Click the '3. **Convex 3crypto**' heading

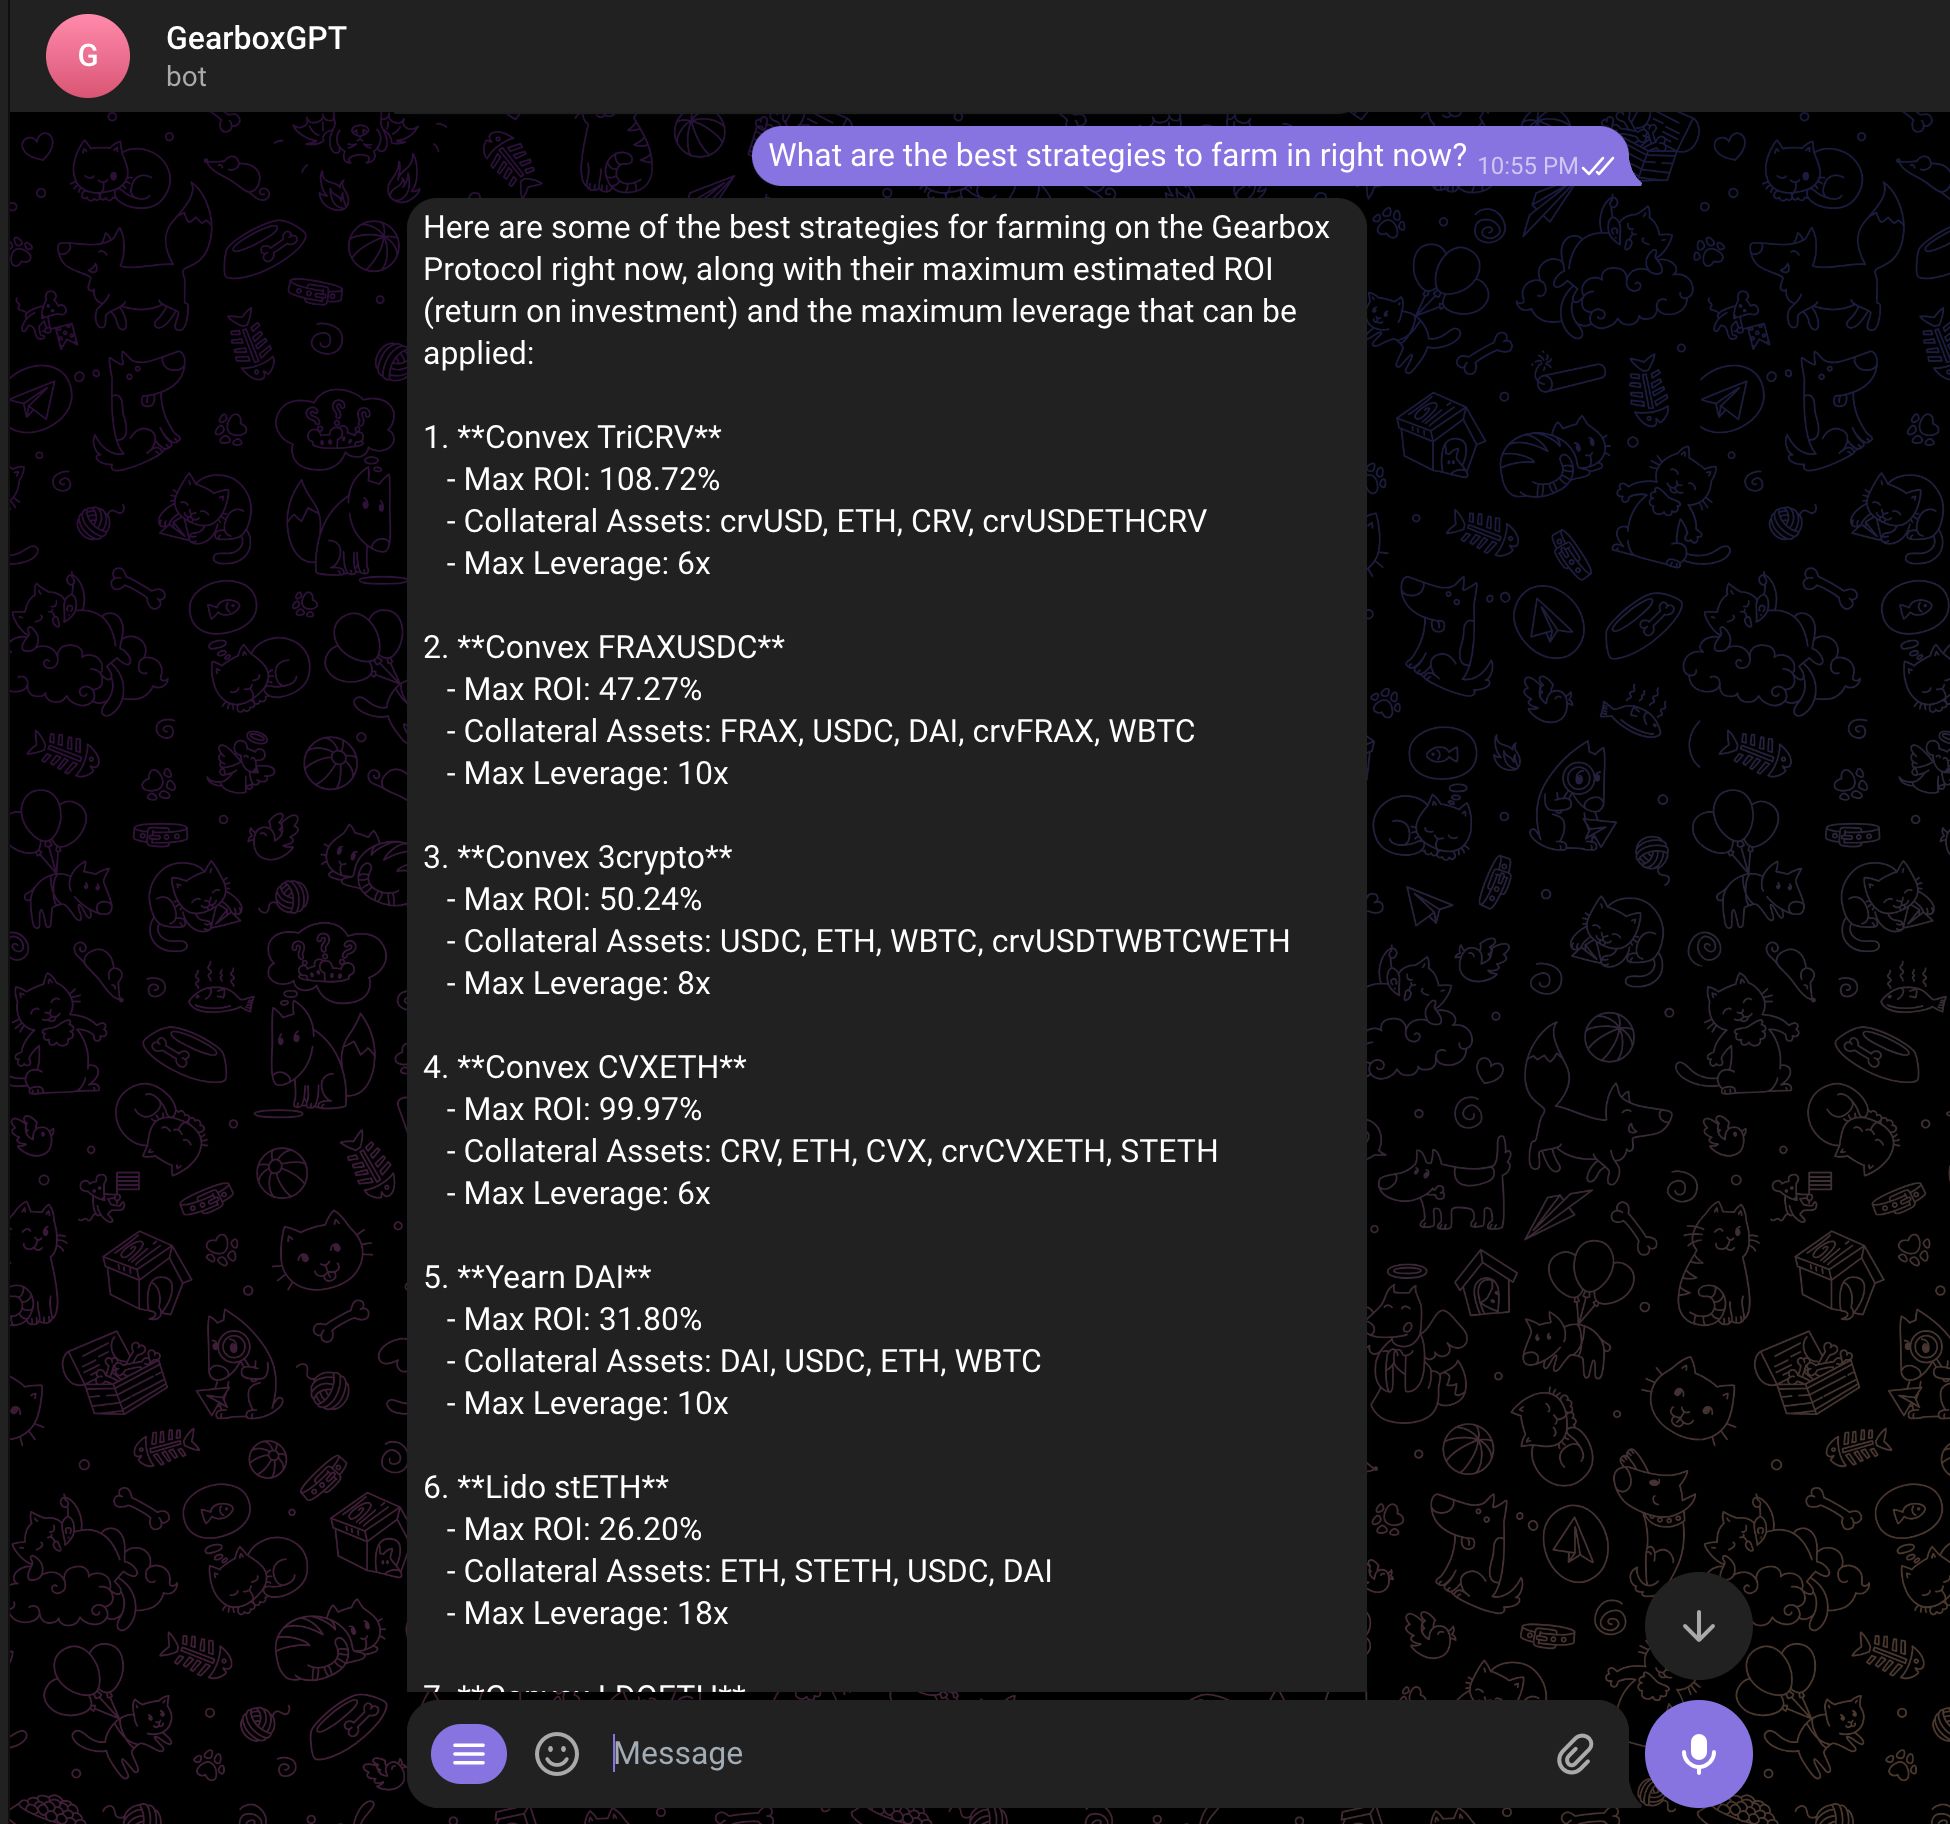click(x=578, y=857)
